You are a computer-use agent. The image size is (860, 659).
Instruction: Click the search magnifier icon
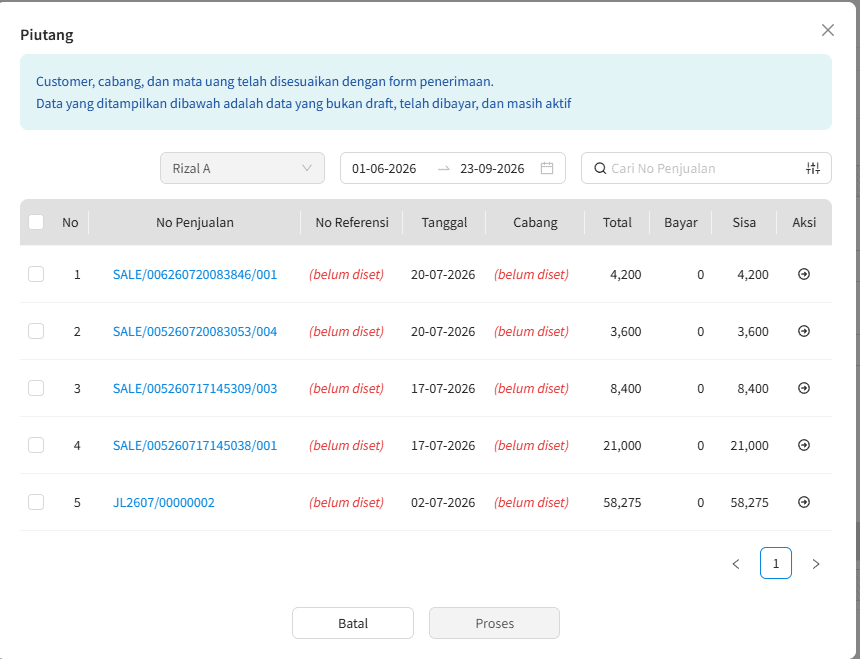[x=600, y=168]
